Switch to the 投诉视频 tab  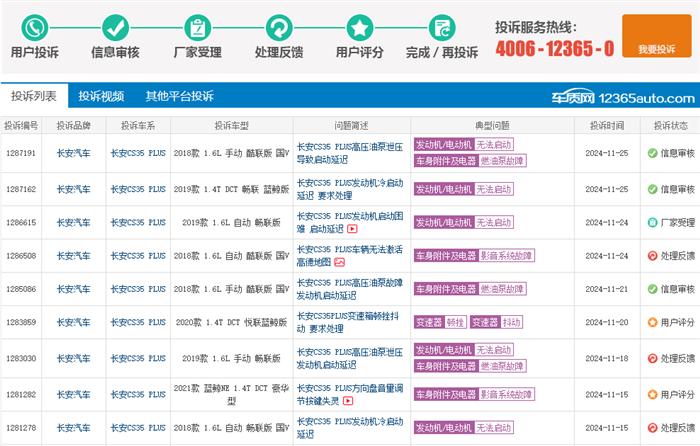(x=101, y=96)
